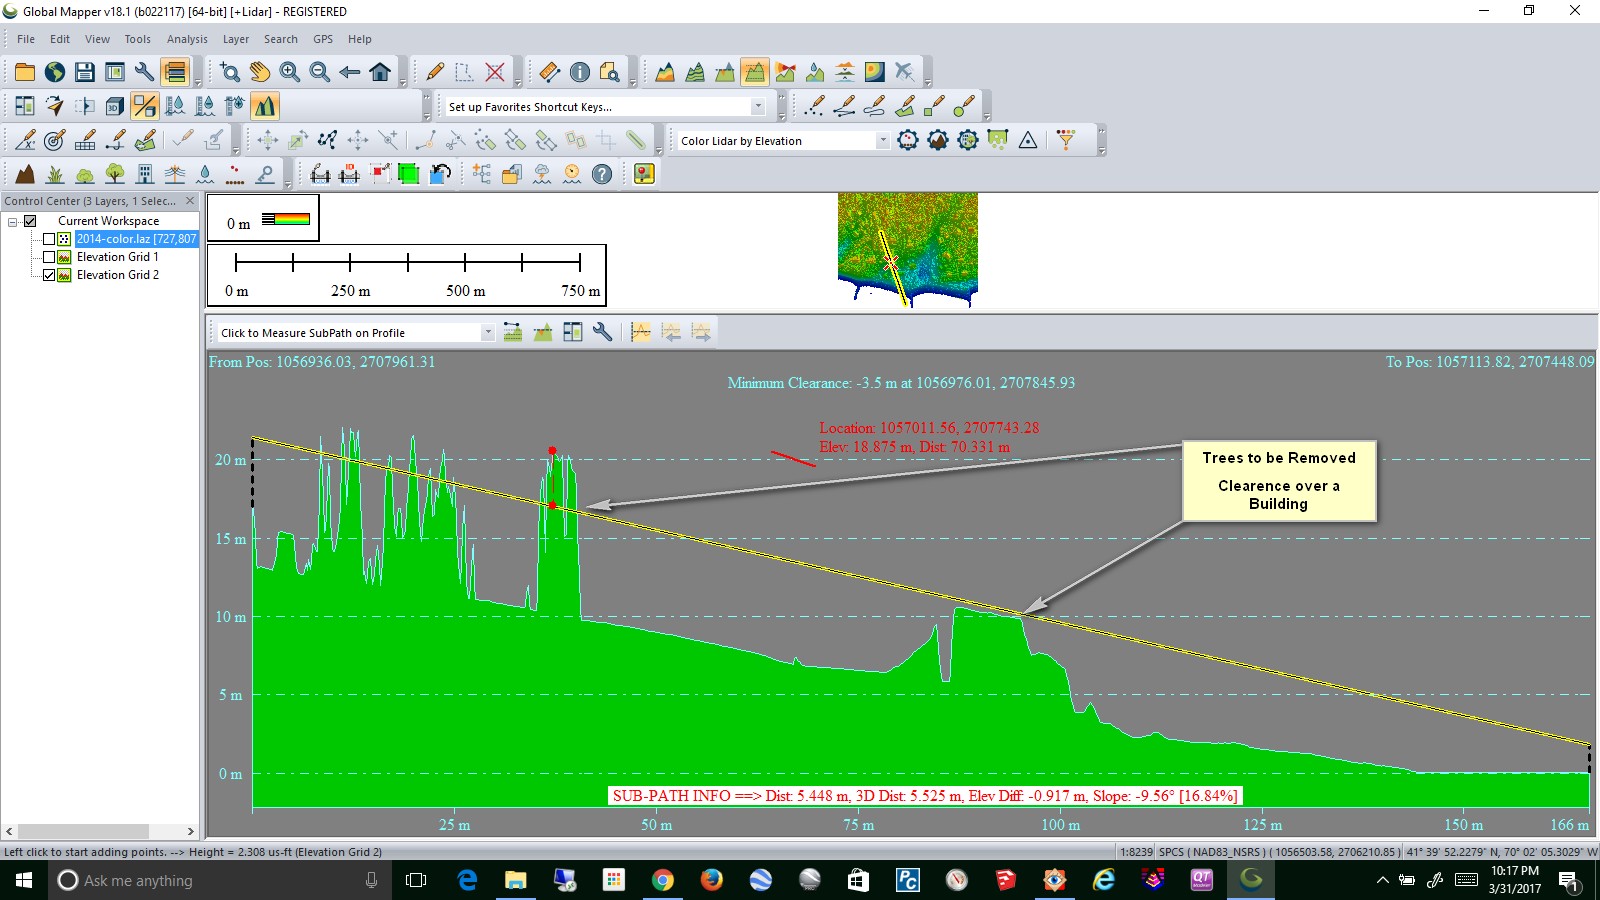Select the create area feature pencil tool

coord(905,106)
